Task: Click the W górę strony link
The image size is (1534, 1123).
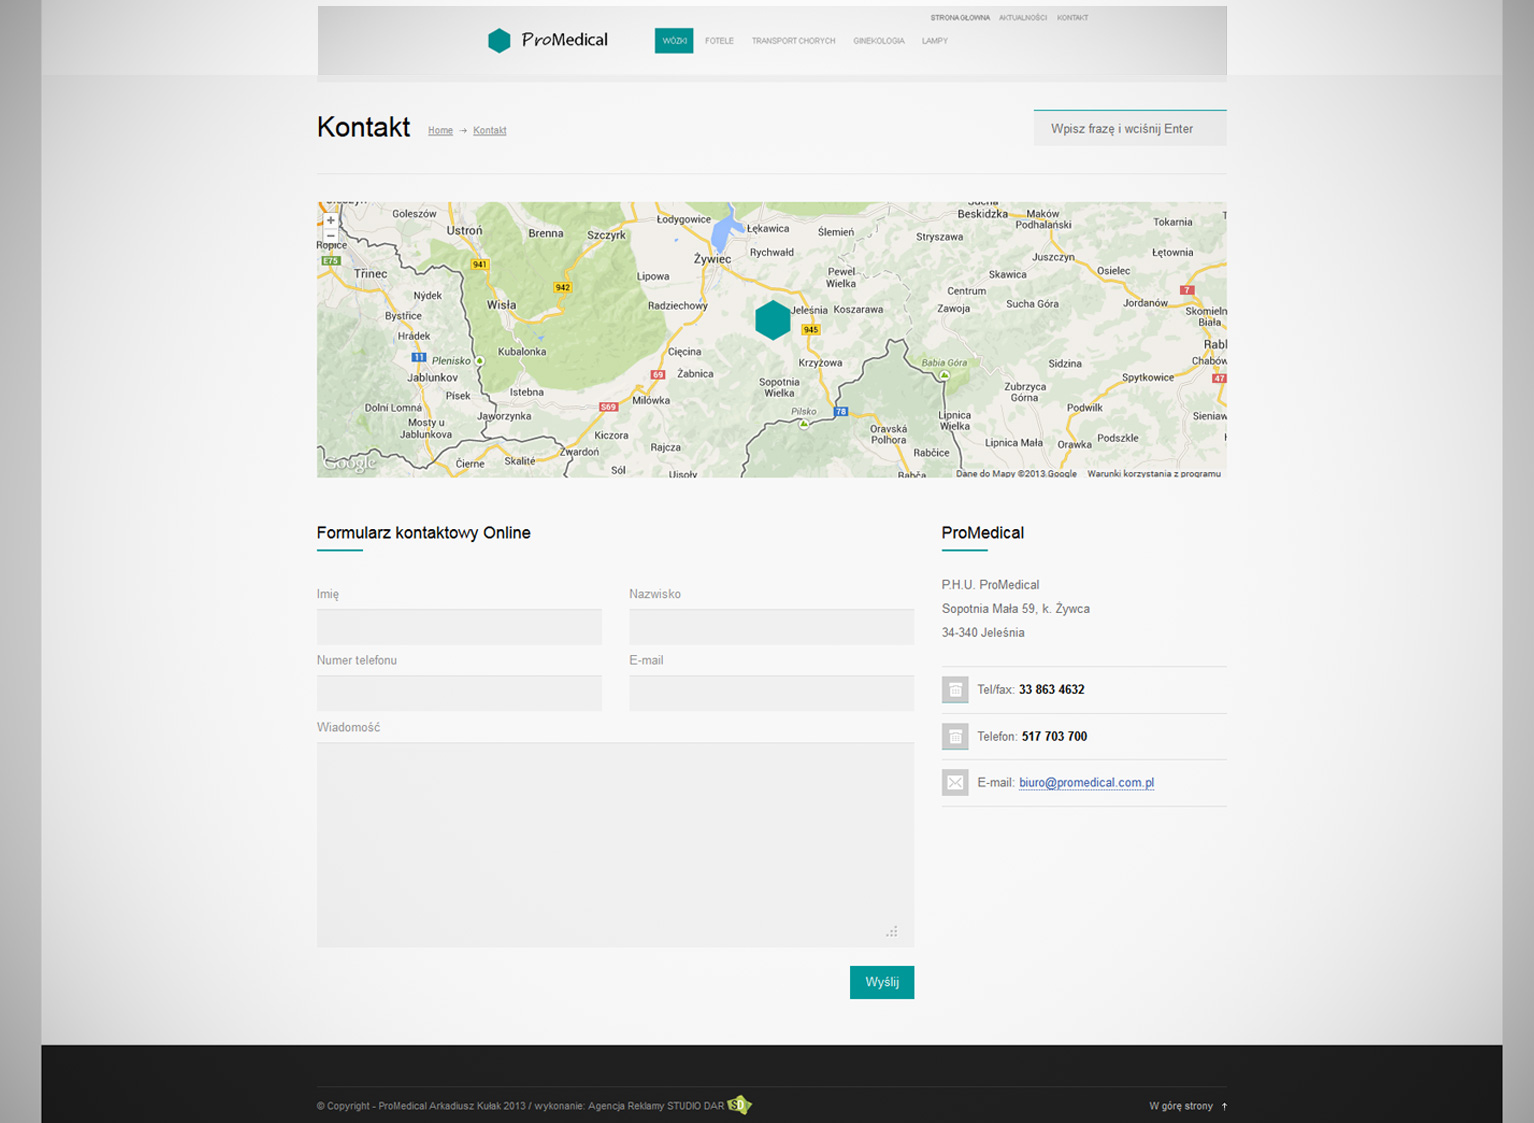Action: click(1188, 1106)
